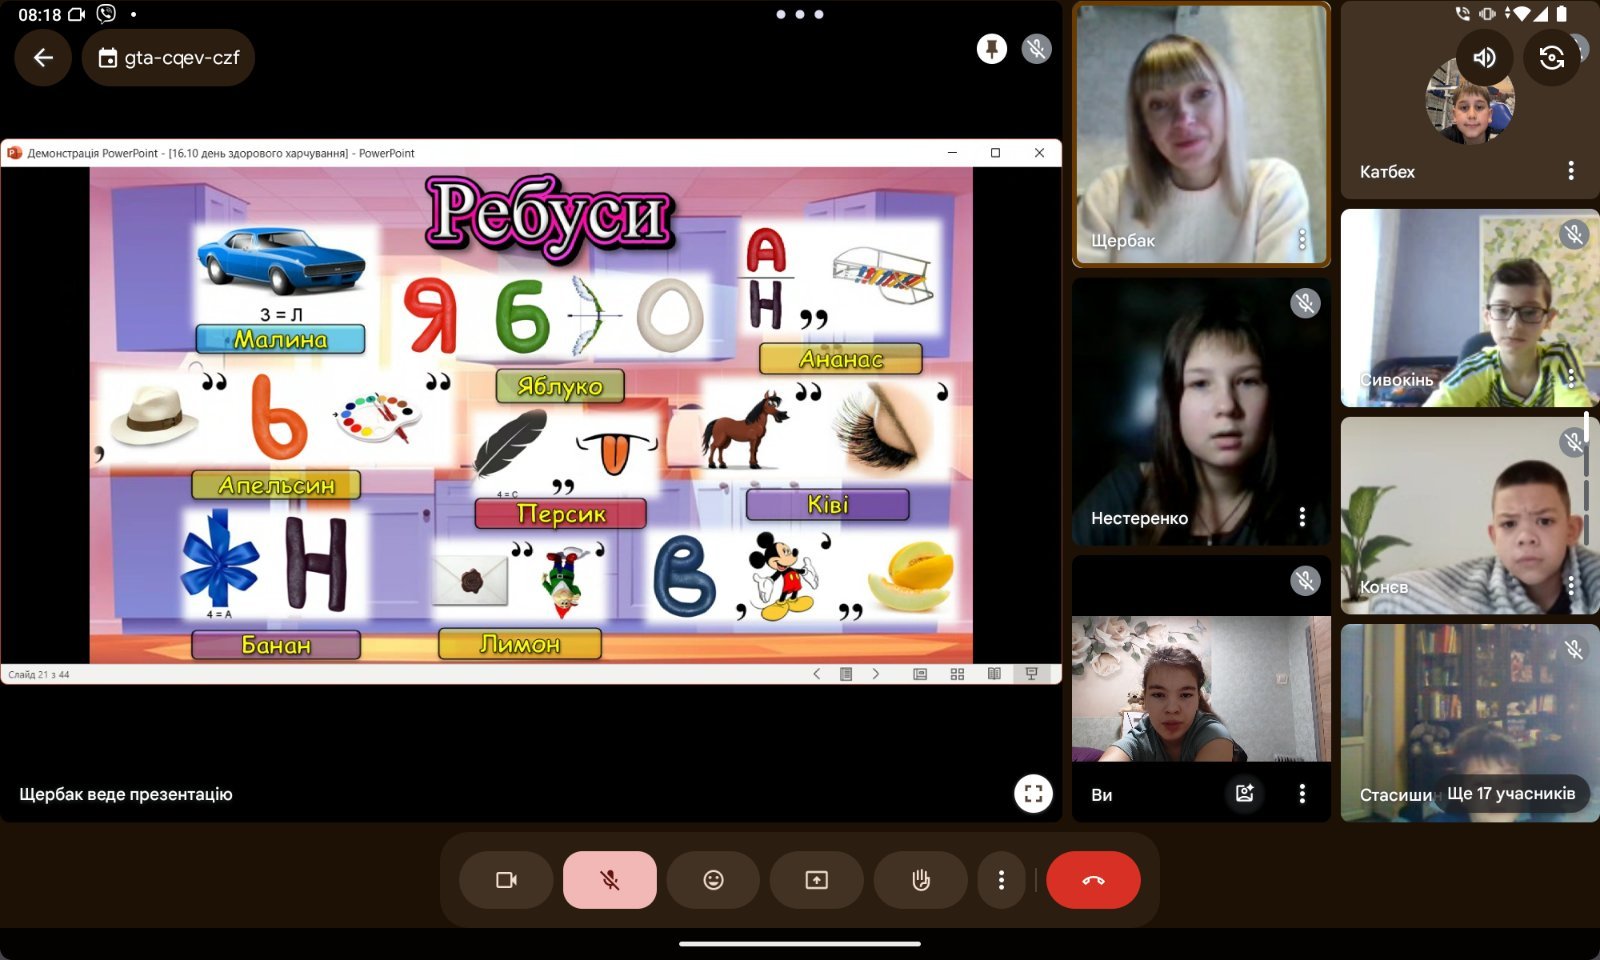Show the 17 more participants

[x=1510, y=794]
